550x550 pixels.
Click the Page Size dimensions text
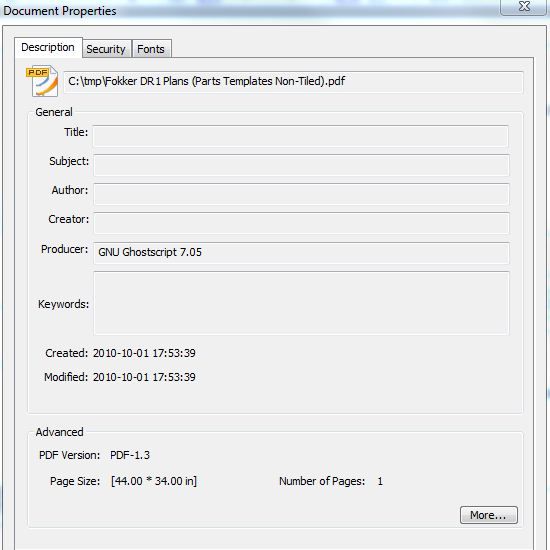[154, 481]
